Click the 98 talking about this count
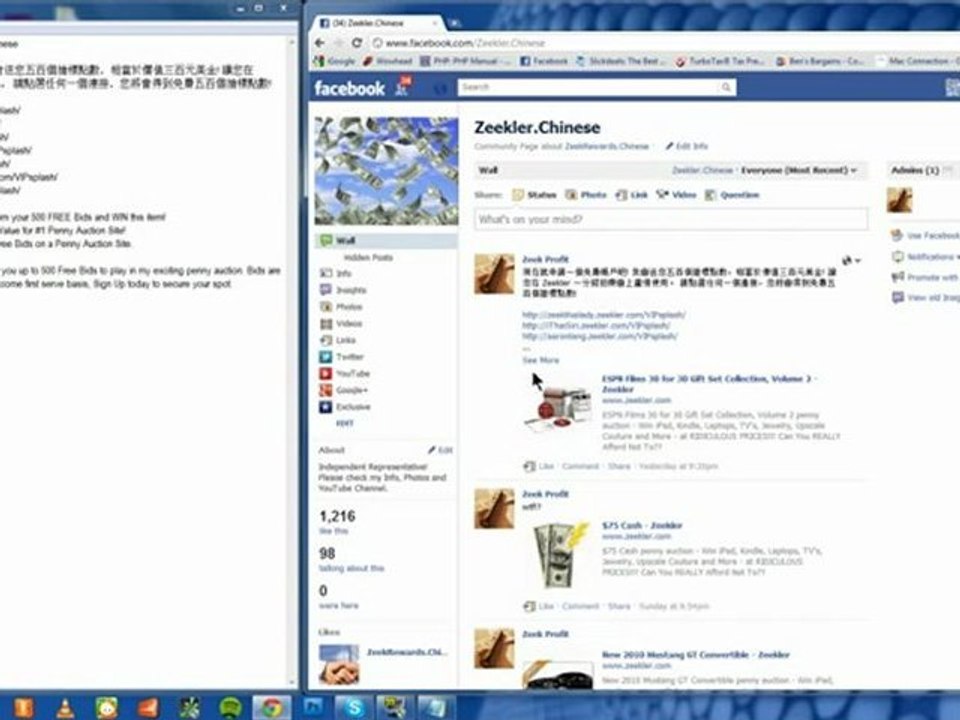 tap(328, 553)
